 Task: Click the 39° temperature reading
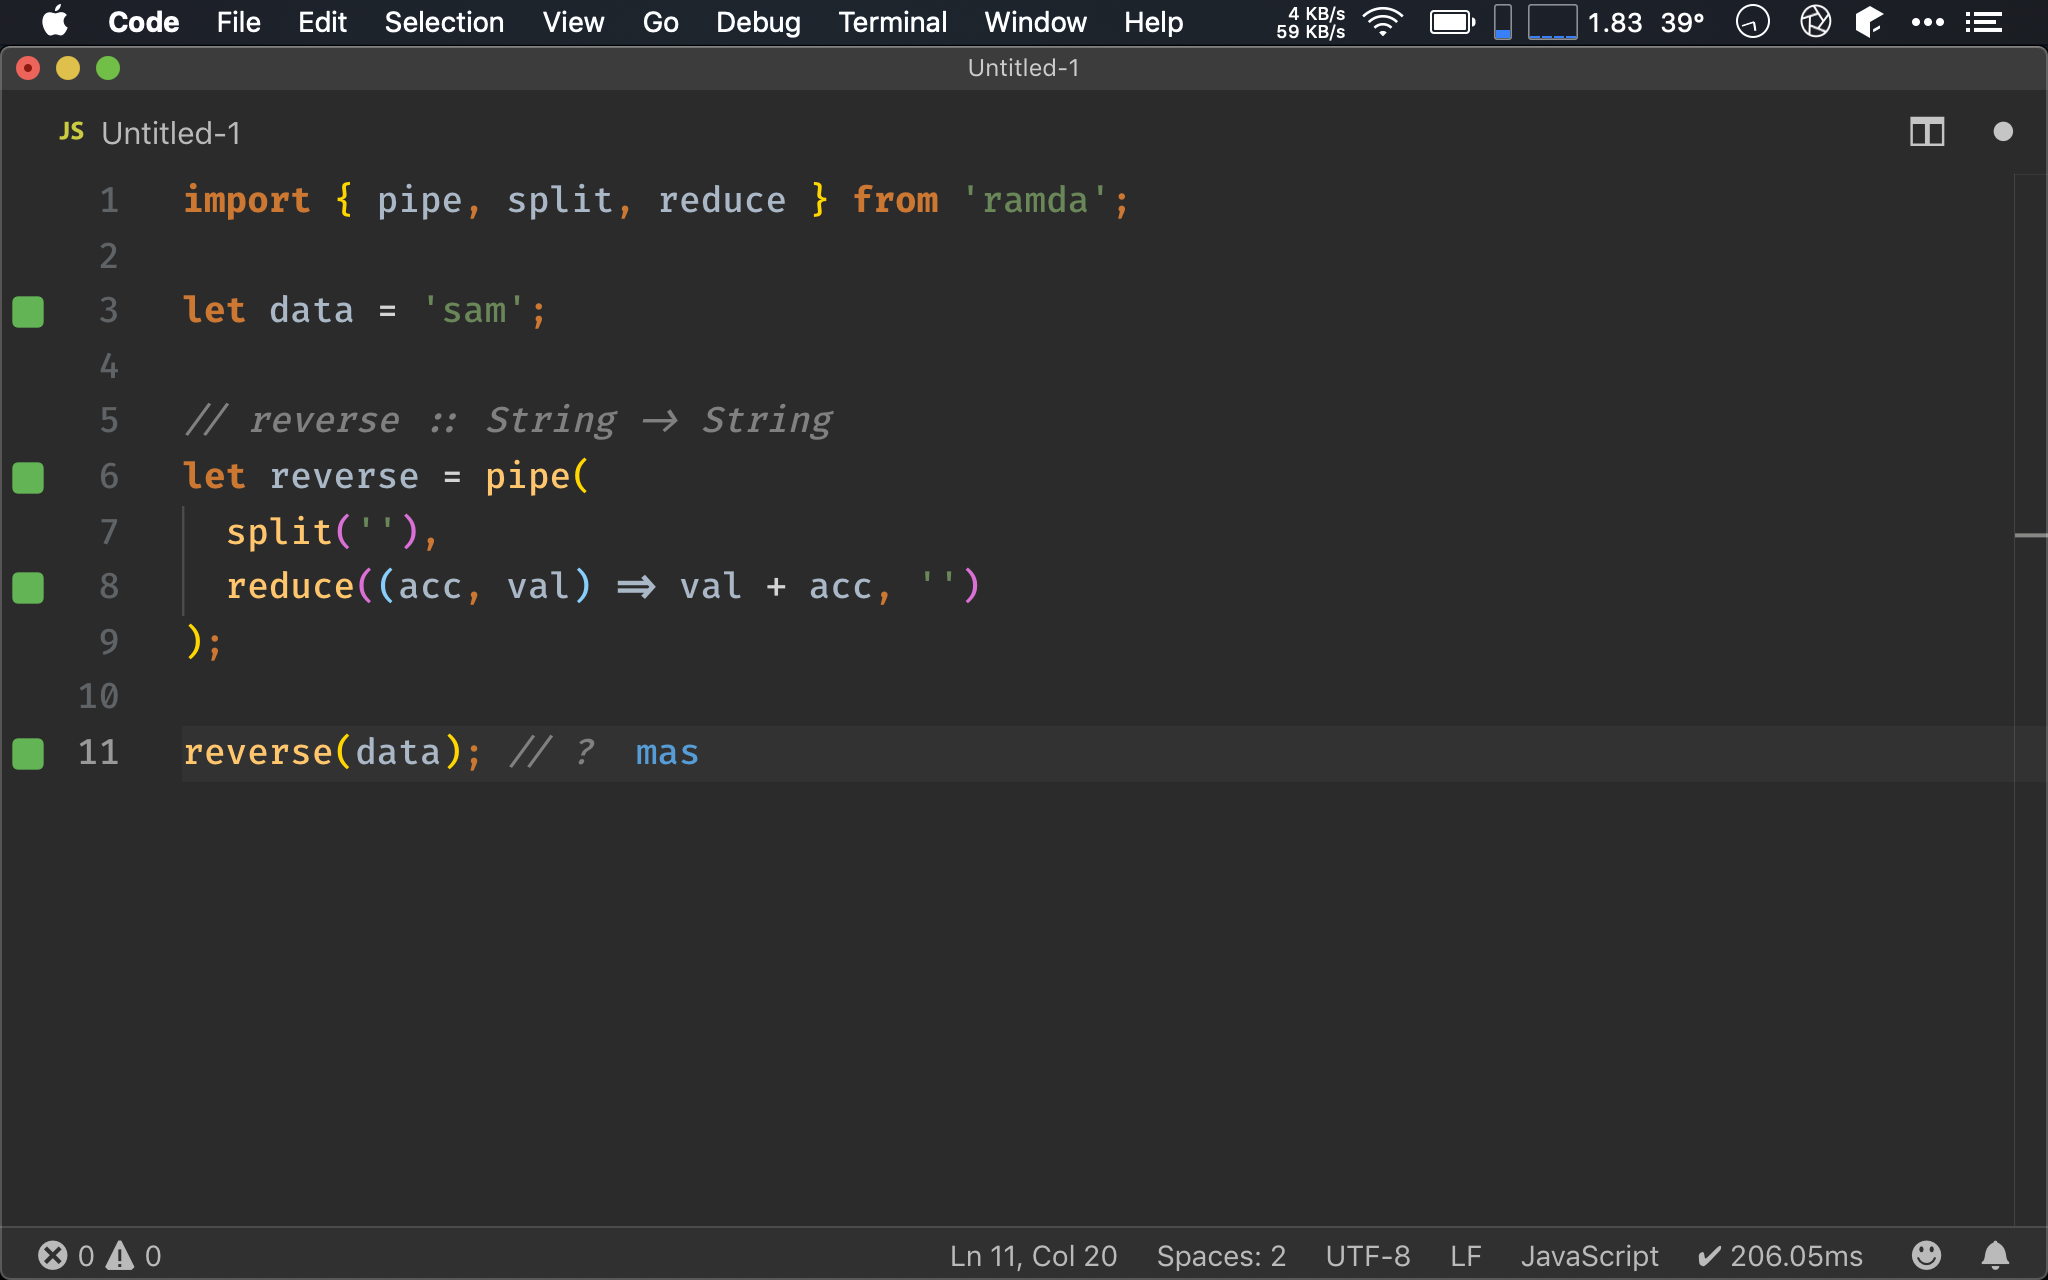coord(1682,22)
